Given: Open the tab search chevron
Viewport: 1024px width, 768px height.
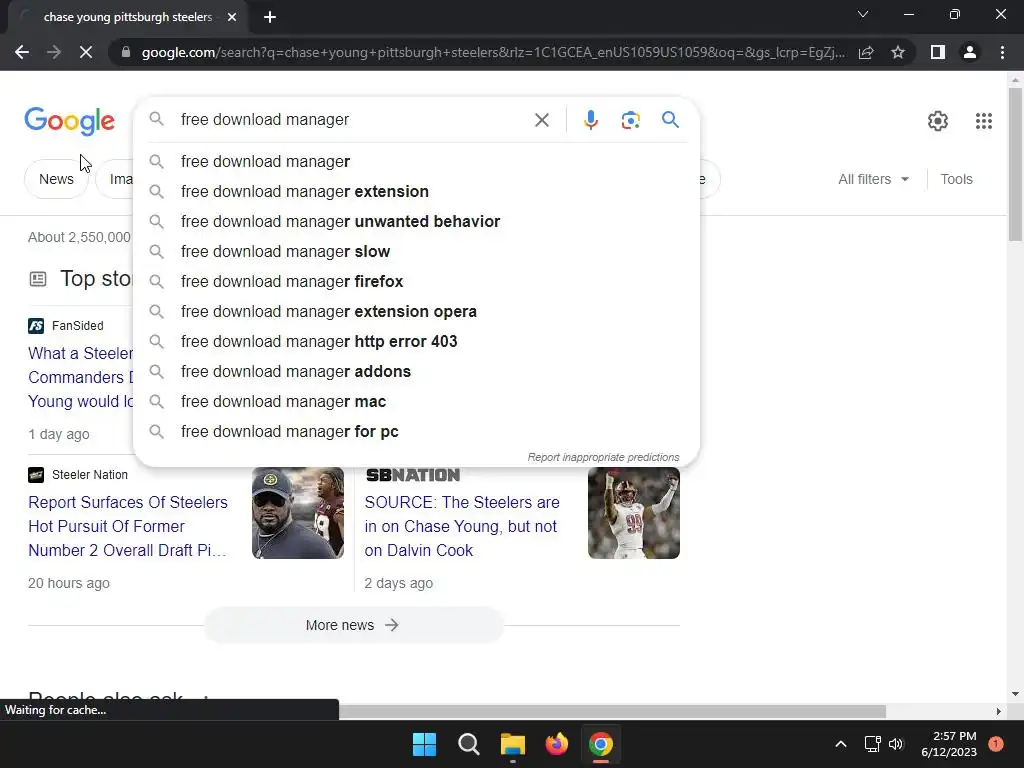Looking at the screenshot, I should coord(863,14).
